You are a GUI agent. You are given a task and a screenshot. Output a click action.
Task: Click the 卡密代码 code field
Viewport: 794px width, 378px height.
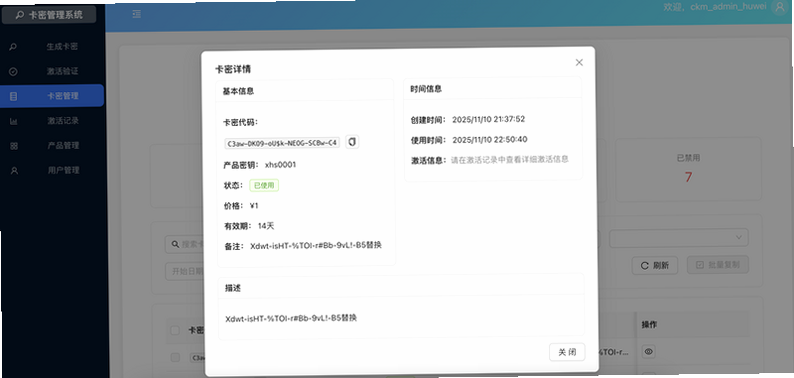point(282,143)
